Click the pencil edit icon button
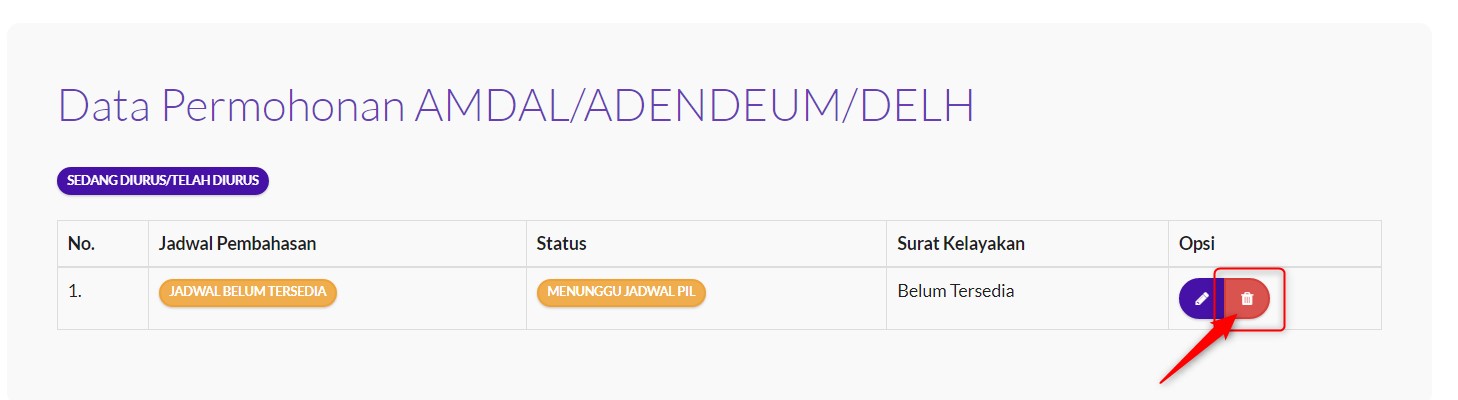The image size is (1458, 400). tap(1201, 299)
